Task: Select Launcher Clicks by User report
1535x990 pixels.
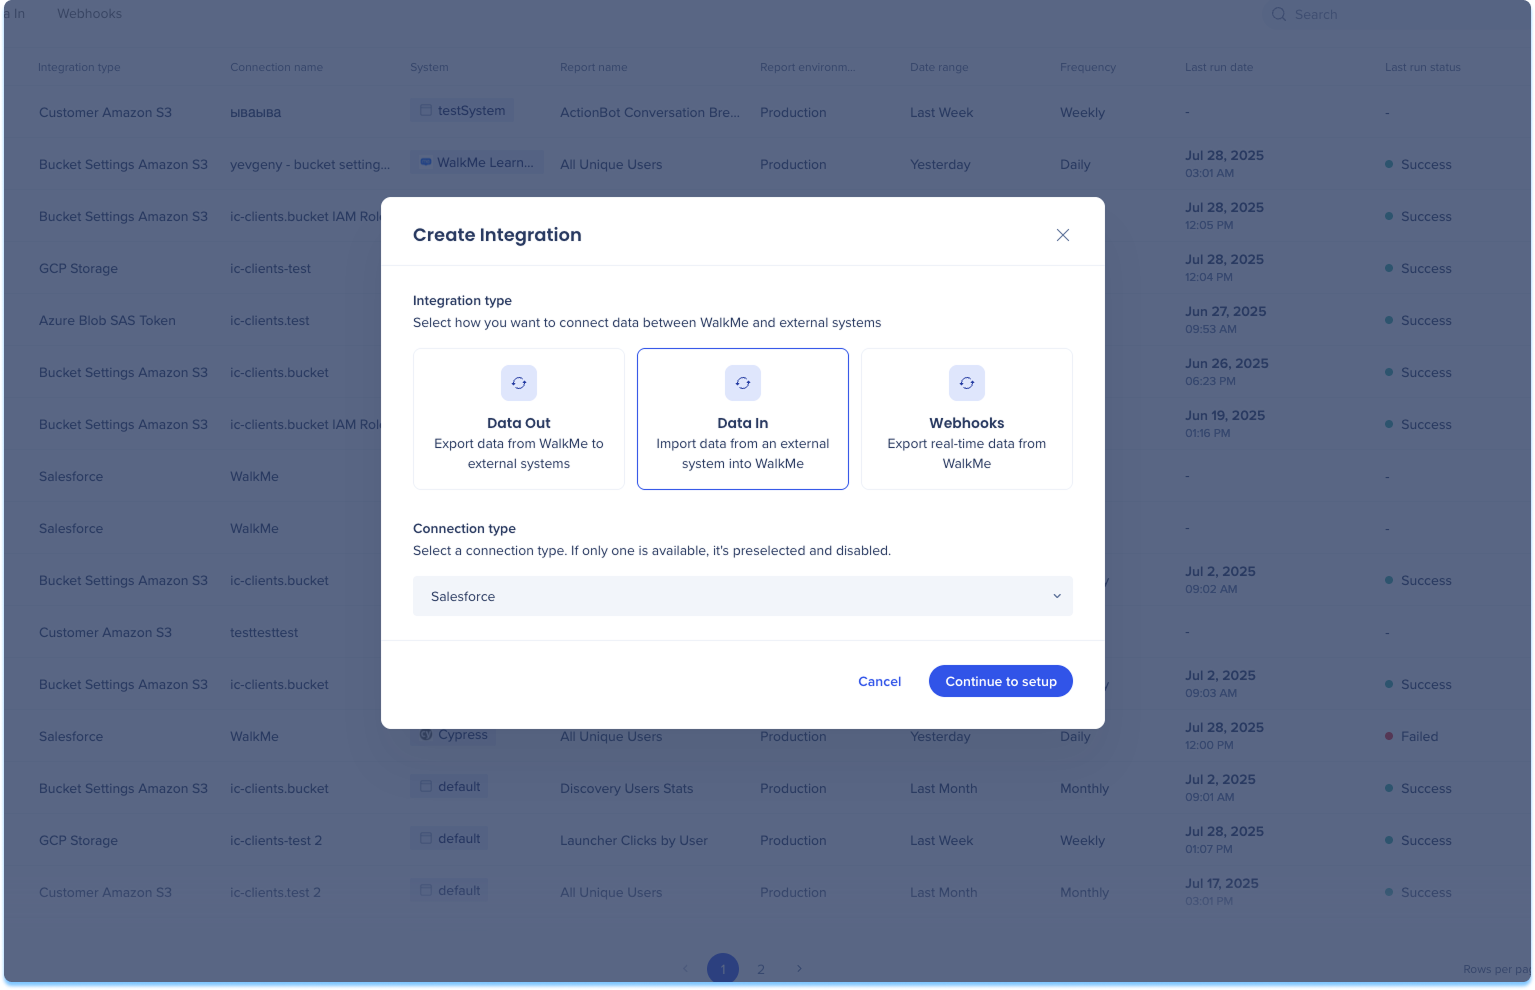Action: click(634, 840)
